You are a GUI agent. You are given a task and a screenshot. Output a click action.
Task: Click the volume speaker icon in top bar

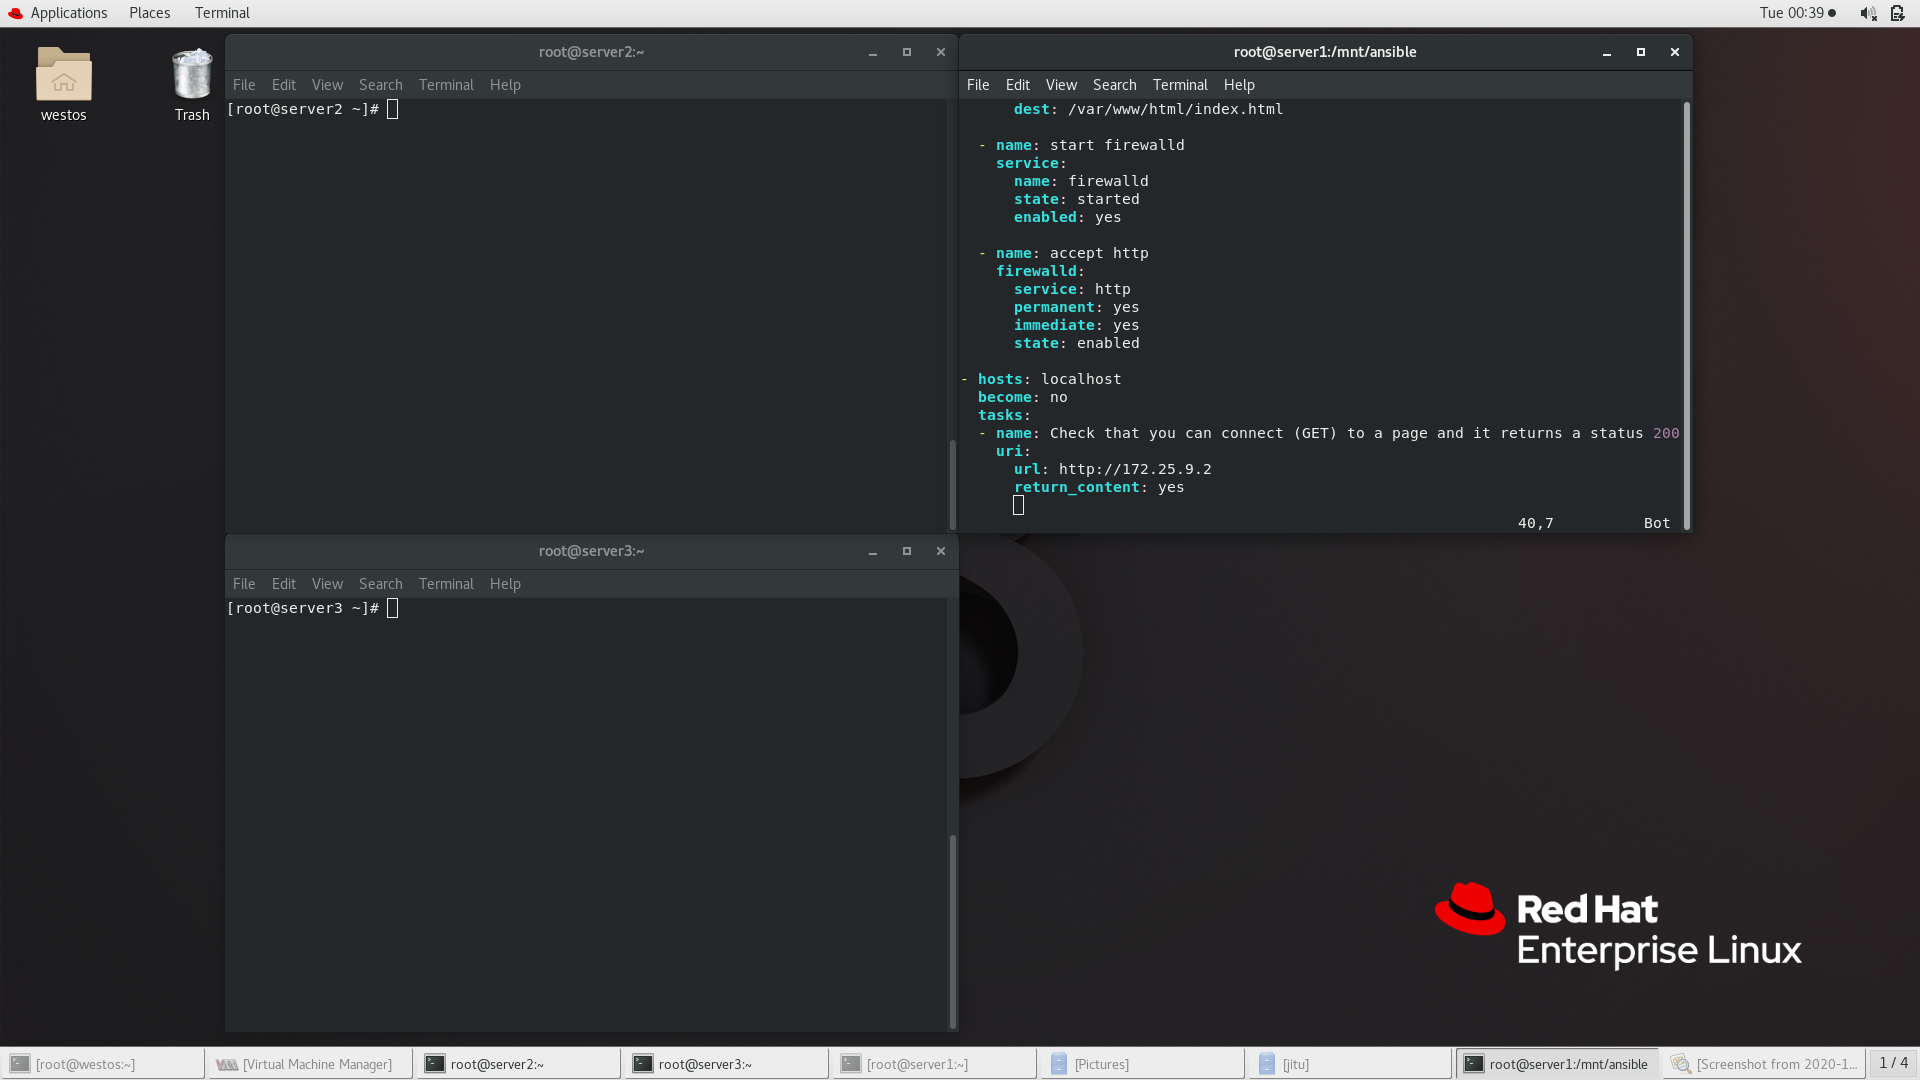tap(1867, 13)
